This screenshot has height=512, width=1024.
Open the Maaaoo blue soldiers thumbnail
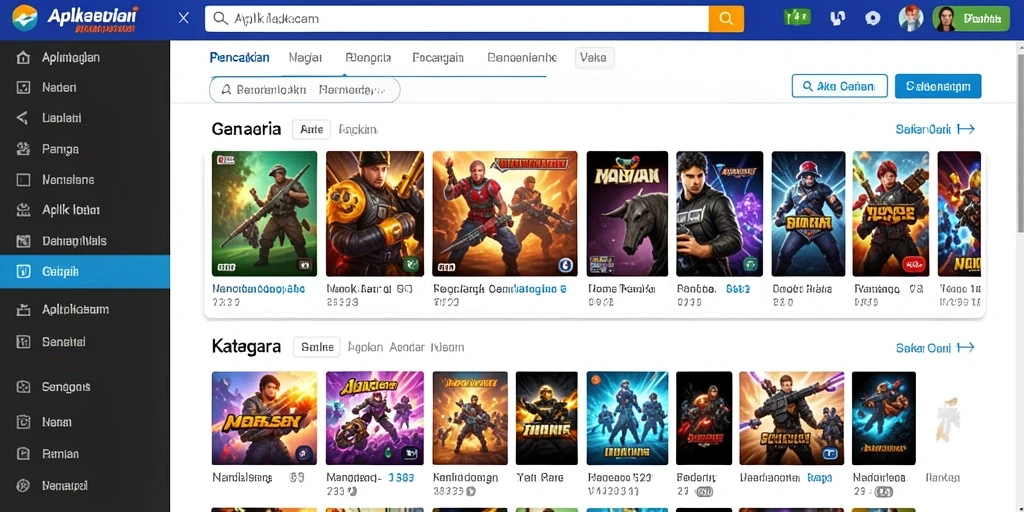[627, 418]
